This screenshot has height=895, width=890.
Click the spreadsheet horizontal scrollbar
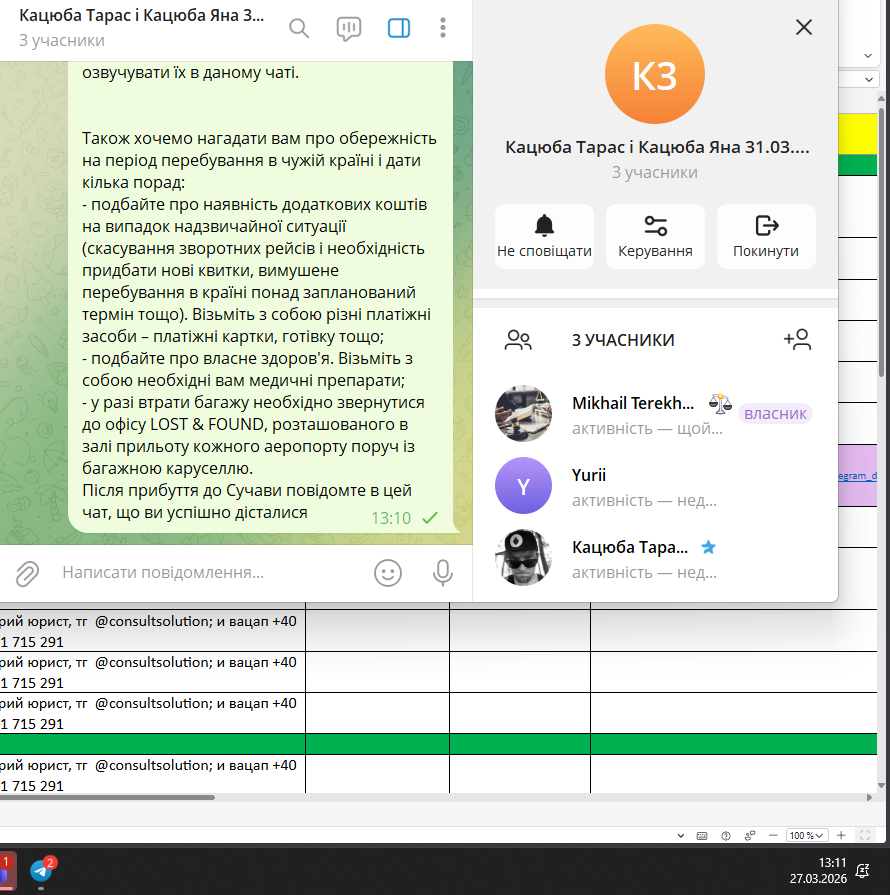click(107, 797)
